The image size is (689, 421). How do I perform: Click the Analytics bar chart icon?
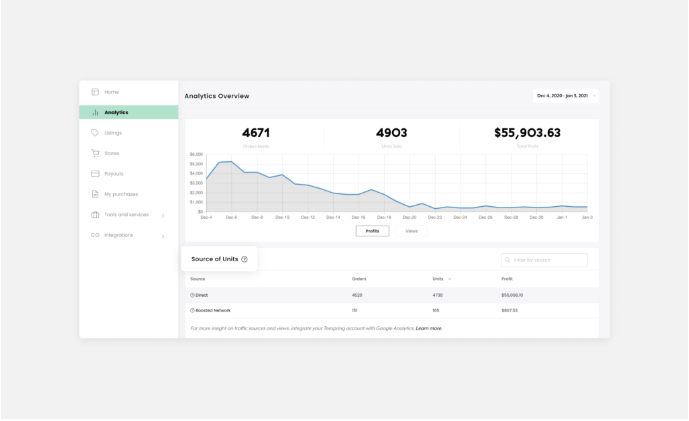point(95,113)
